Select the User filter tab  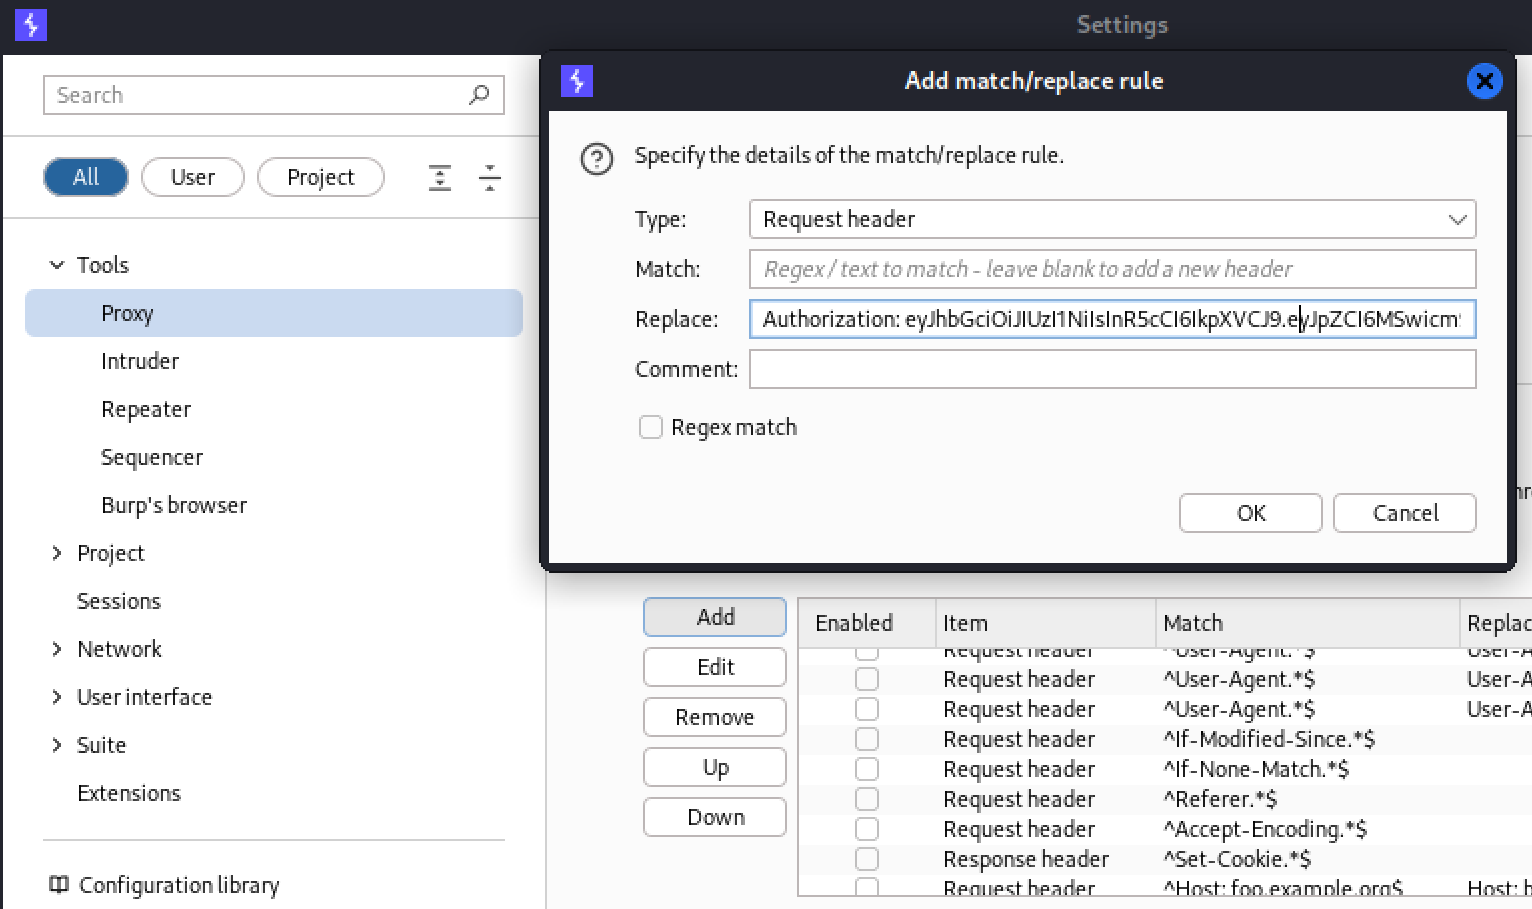[x=193, y=178]
